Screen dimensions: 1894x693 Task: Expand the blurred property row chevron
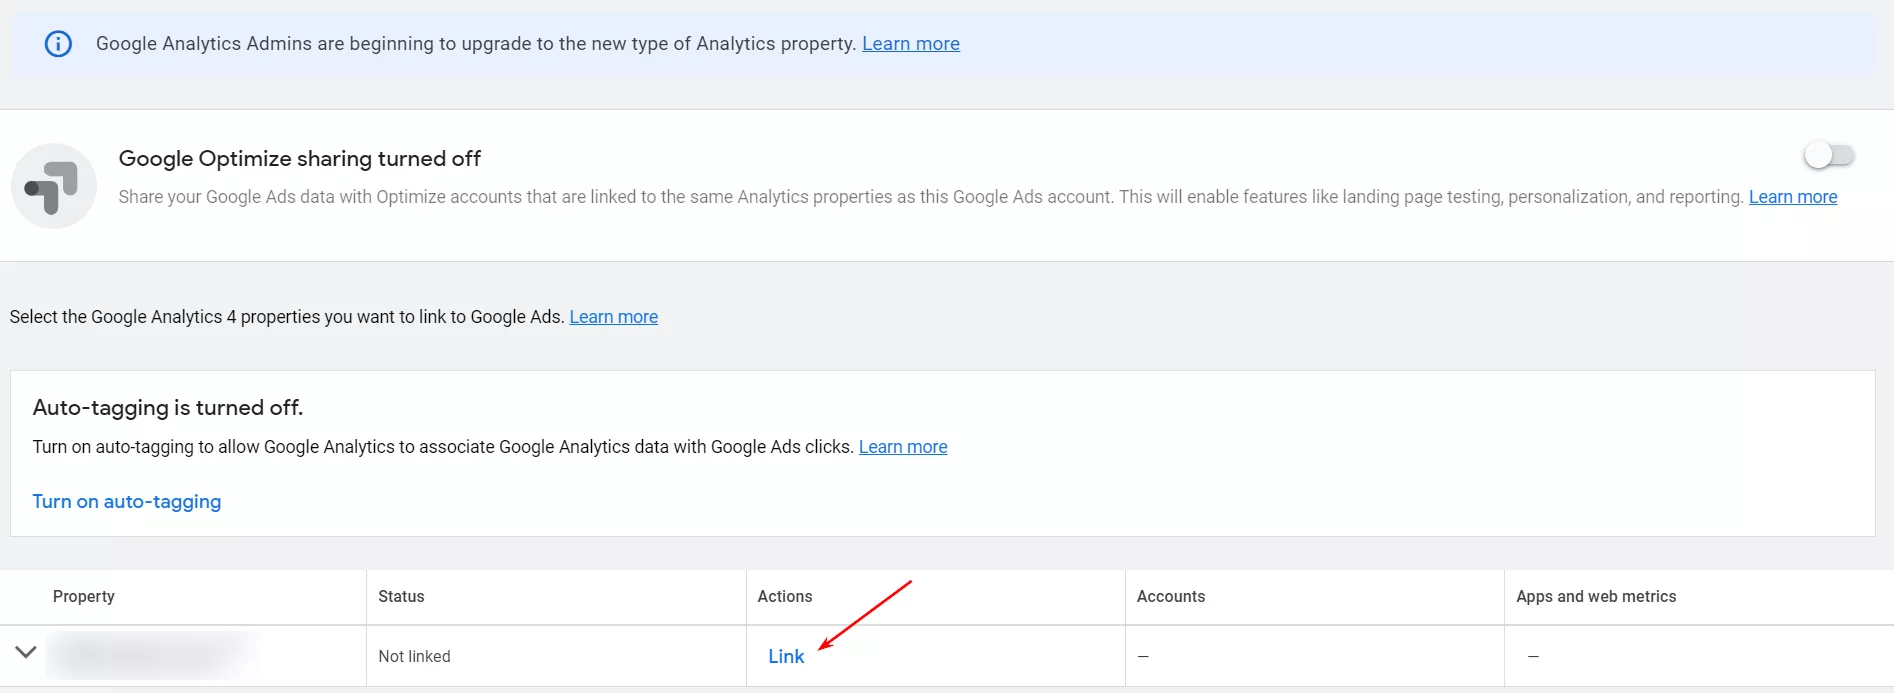pyautogui.click(x=26, y=652)
